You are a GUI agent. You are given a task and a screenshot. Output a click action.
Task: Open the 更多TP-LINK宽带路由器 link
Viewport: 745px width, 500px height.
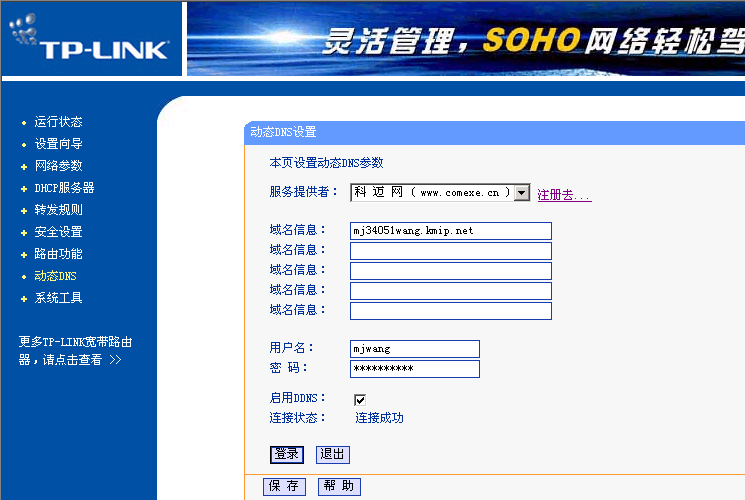tap(75, 351)
